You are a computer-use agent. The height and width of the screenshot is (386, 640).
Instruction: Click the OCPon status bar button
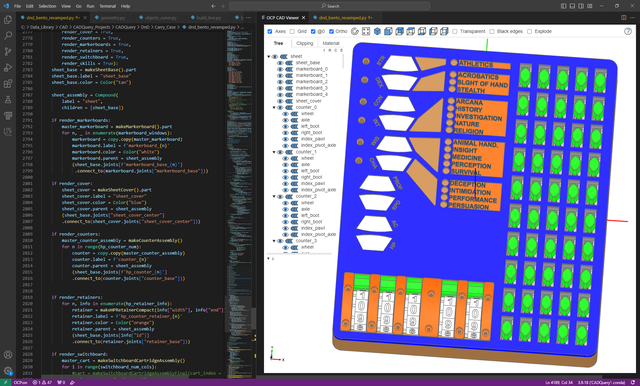pyautogui.click(x=20, y=382)
